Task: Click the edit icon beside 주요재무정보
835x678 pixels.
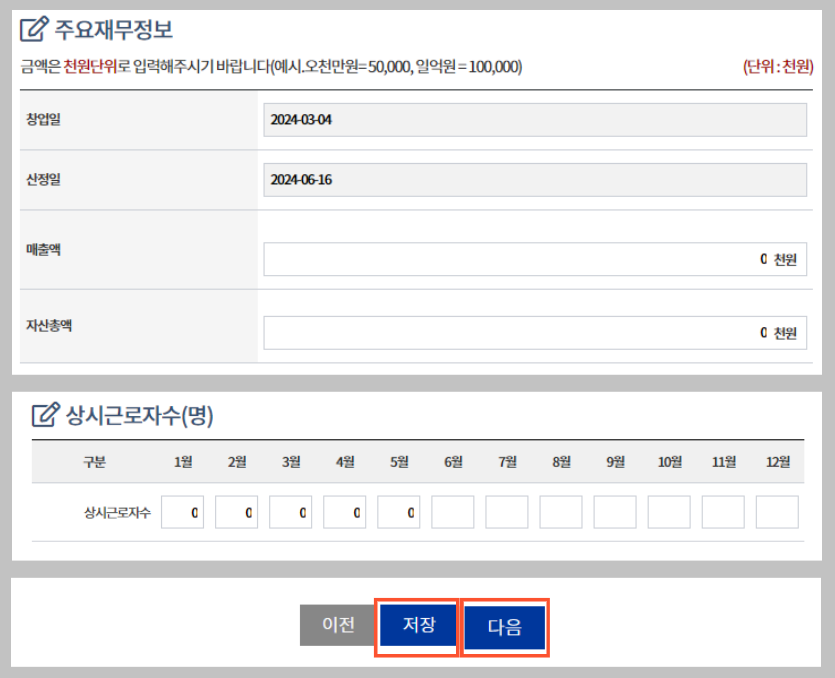Action: point(34,29)
